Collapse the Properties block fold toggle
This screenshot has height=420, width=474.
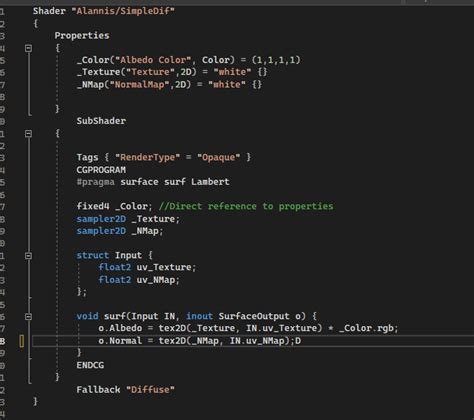point(29,49)
